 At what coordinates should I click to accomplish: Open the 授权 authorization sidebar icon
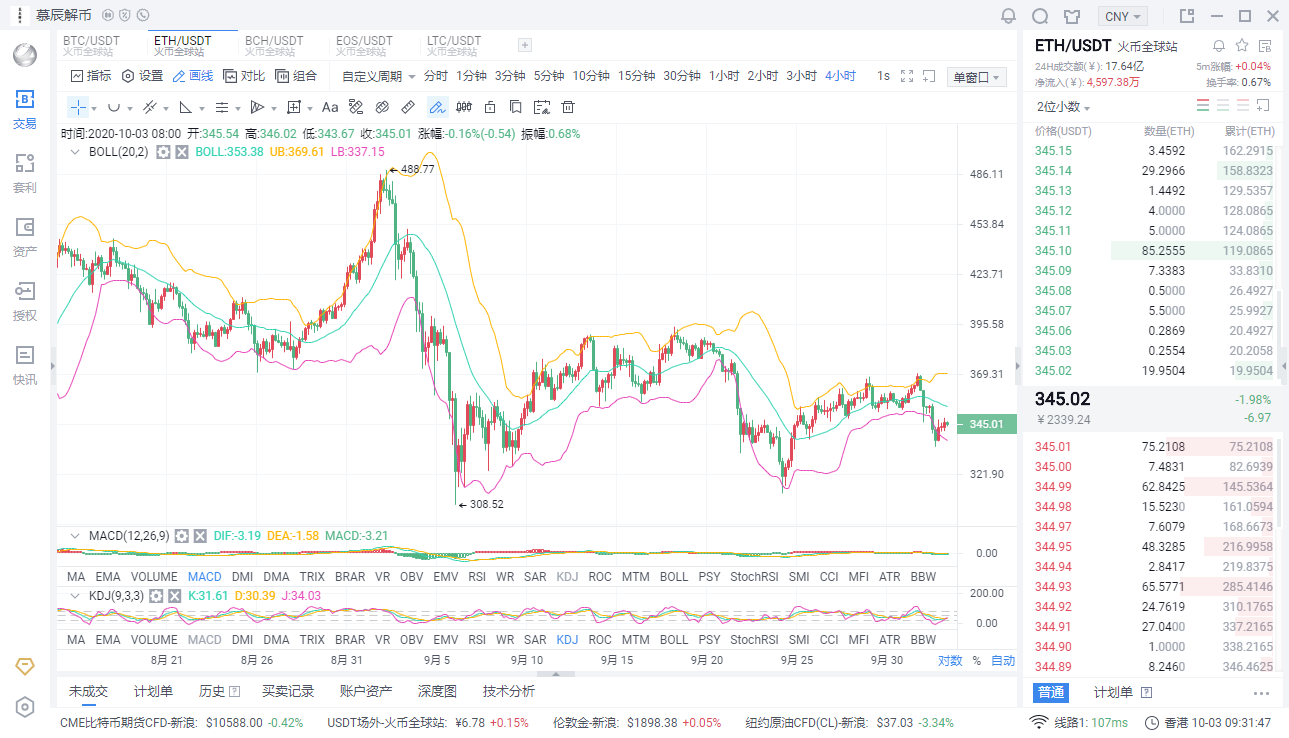click(x=24, y=301)
